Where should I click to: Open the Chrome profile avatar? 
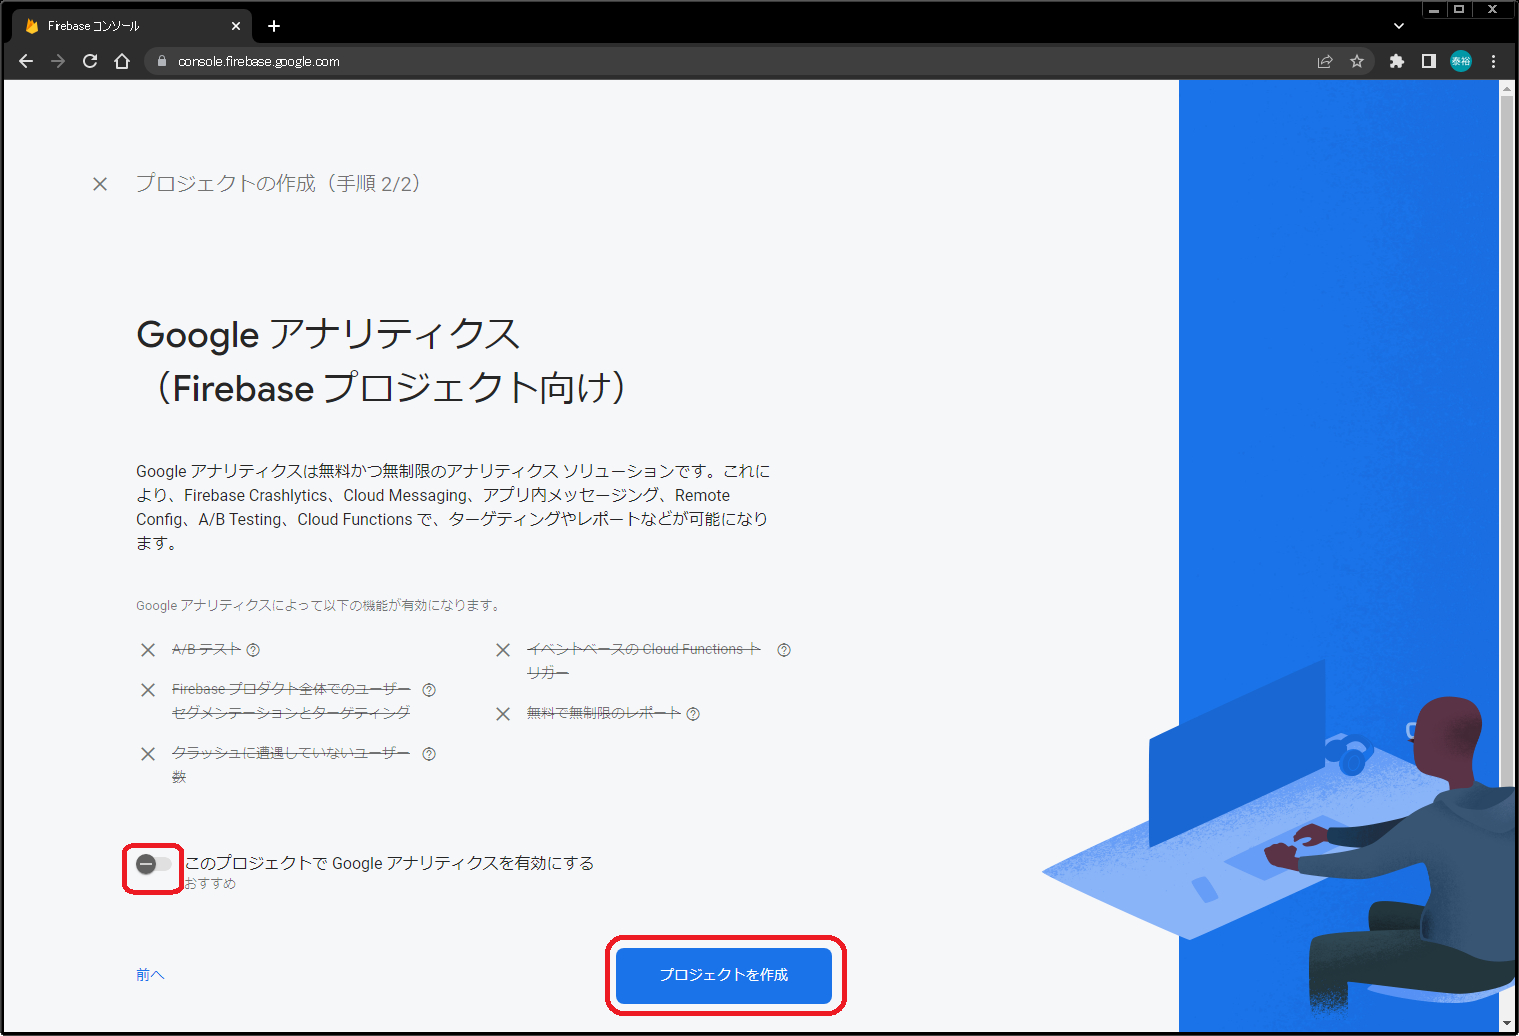tap(1461, 61)
